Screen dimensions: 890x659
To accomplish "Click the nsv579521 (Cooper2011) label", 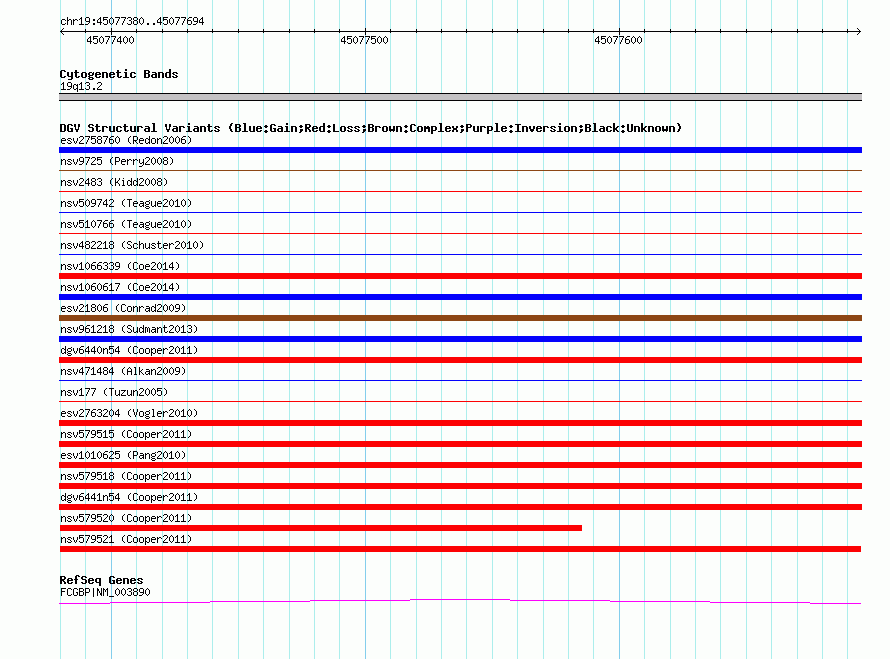I will tap(126, 539).
